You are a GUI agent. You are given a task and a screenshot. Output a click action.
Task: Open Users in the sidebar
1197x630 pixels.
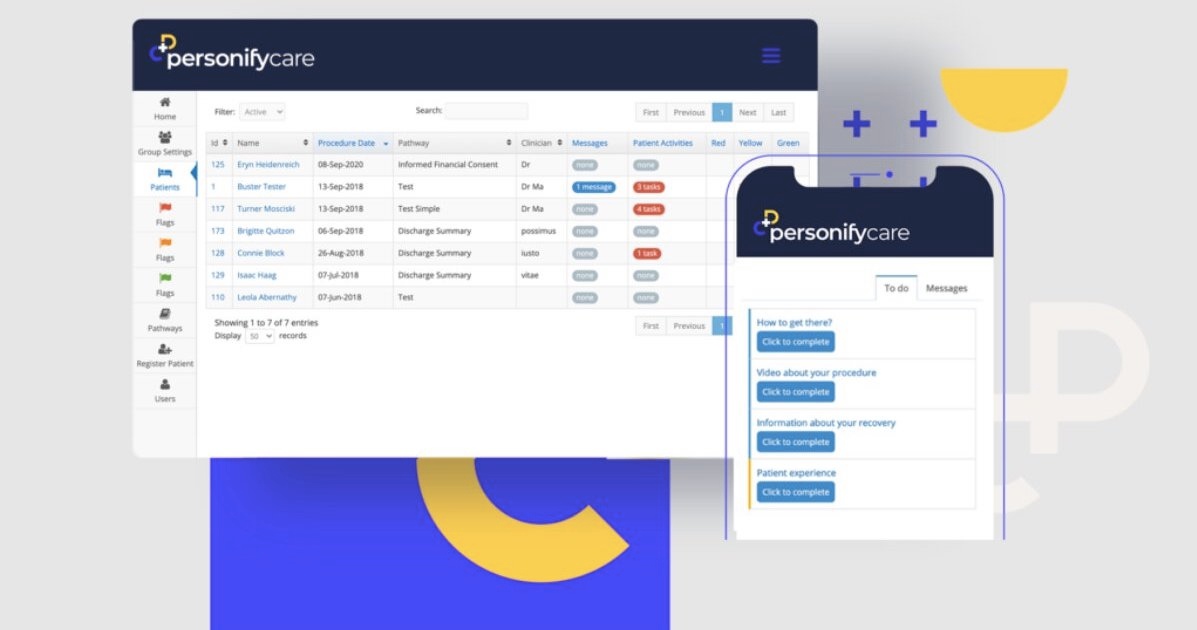click(165, 391)
